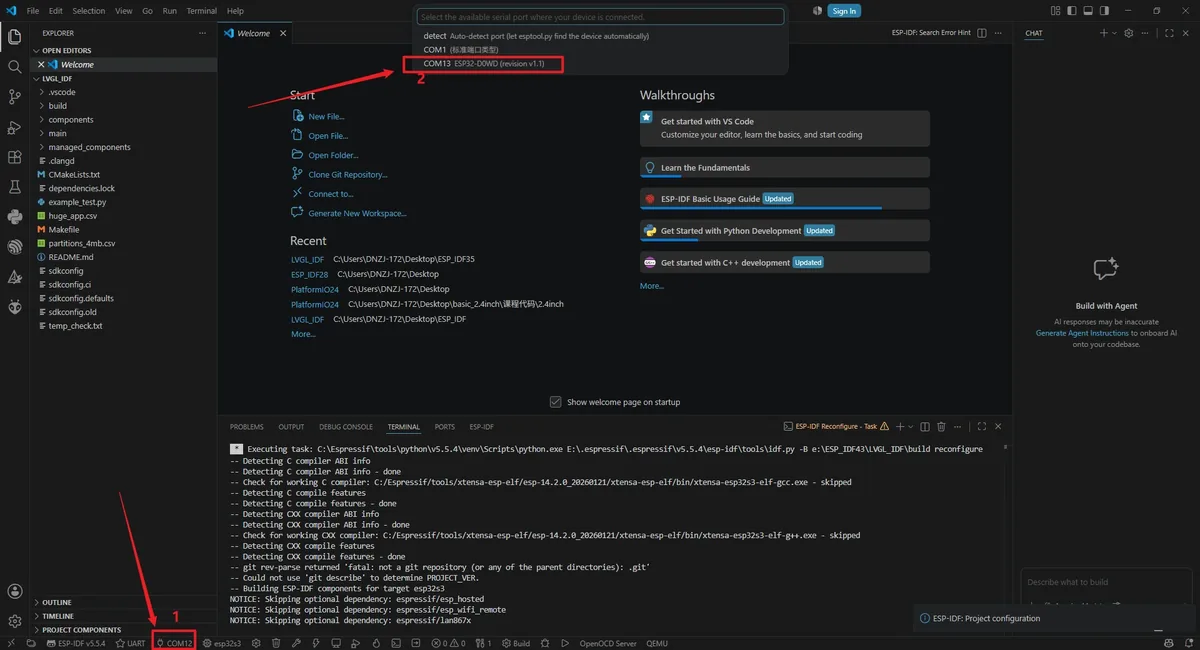Image resolution: width=1200 pixels, height=650 pixels.
Task: Open the Extensions view in activity bar
Action: pyautogui.click(x=14, y=157)
